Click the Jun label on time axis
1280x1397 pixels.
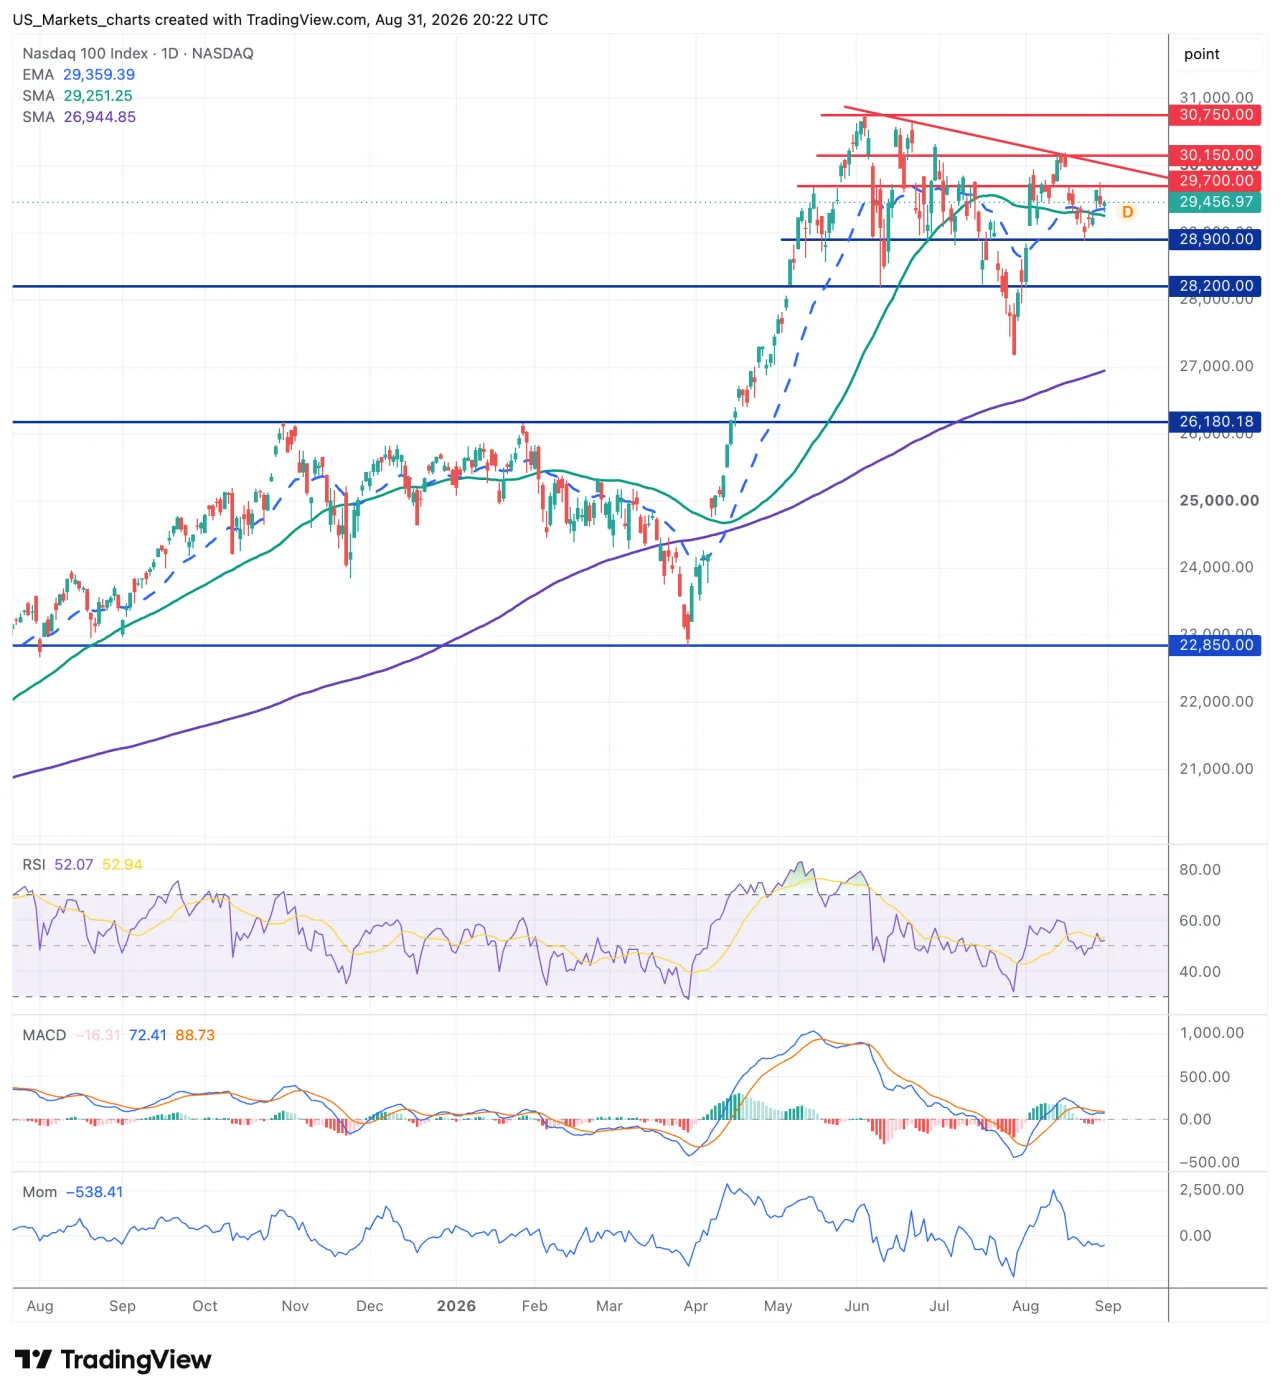pyautogui.click(x=857, y=1306)
